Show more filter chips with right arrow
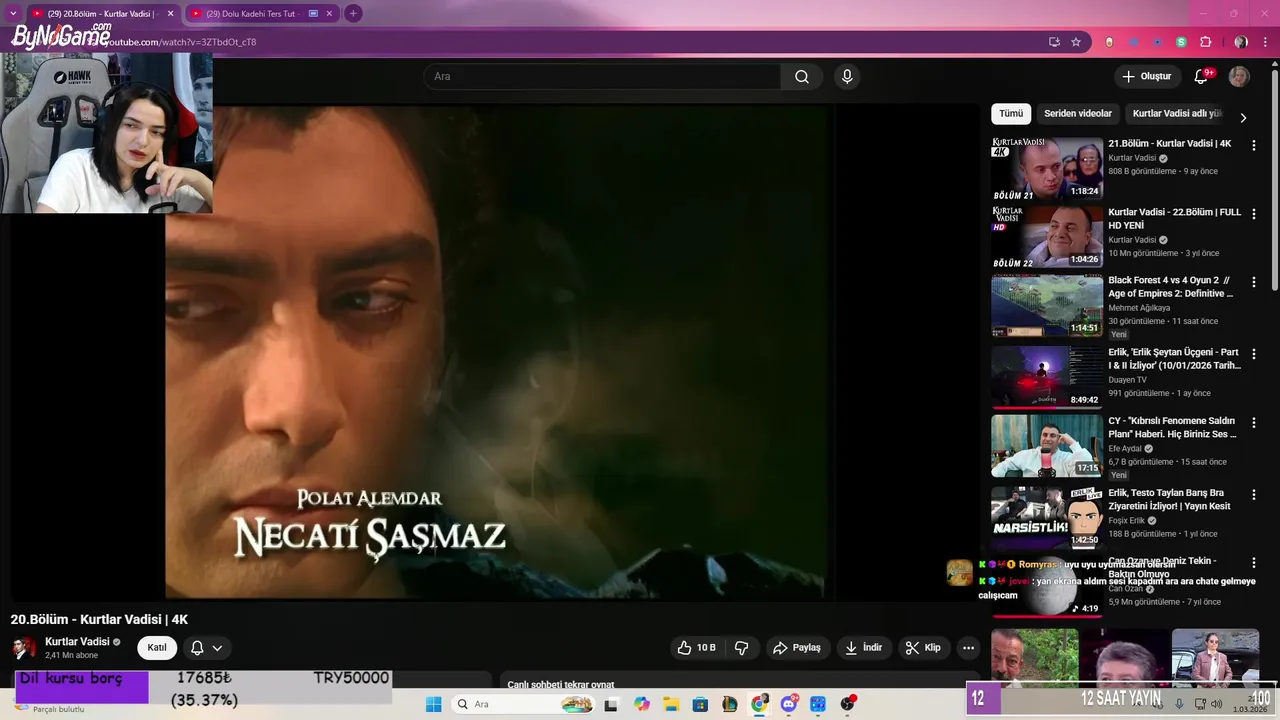The height and width of the screenshot is (720, 1280). pos(1243,117)
